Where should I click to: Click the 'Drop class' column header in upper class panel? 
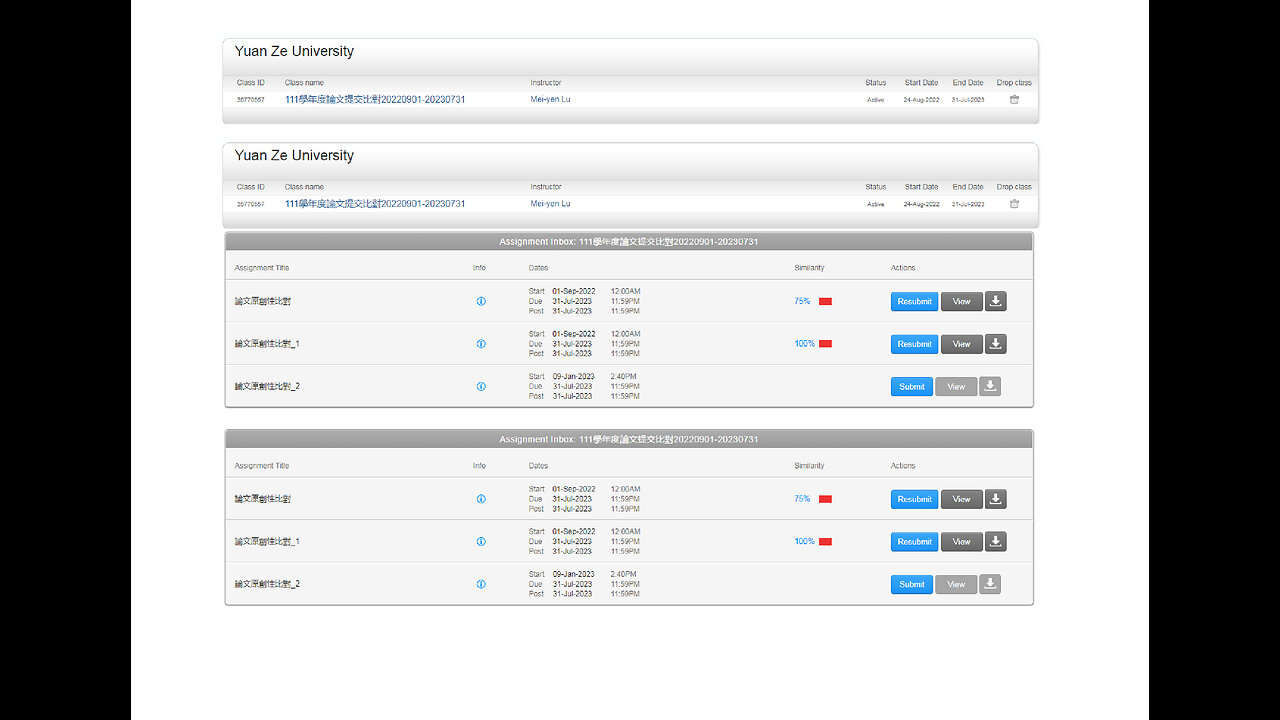click(1014, 83)
